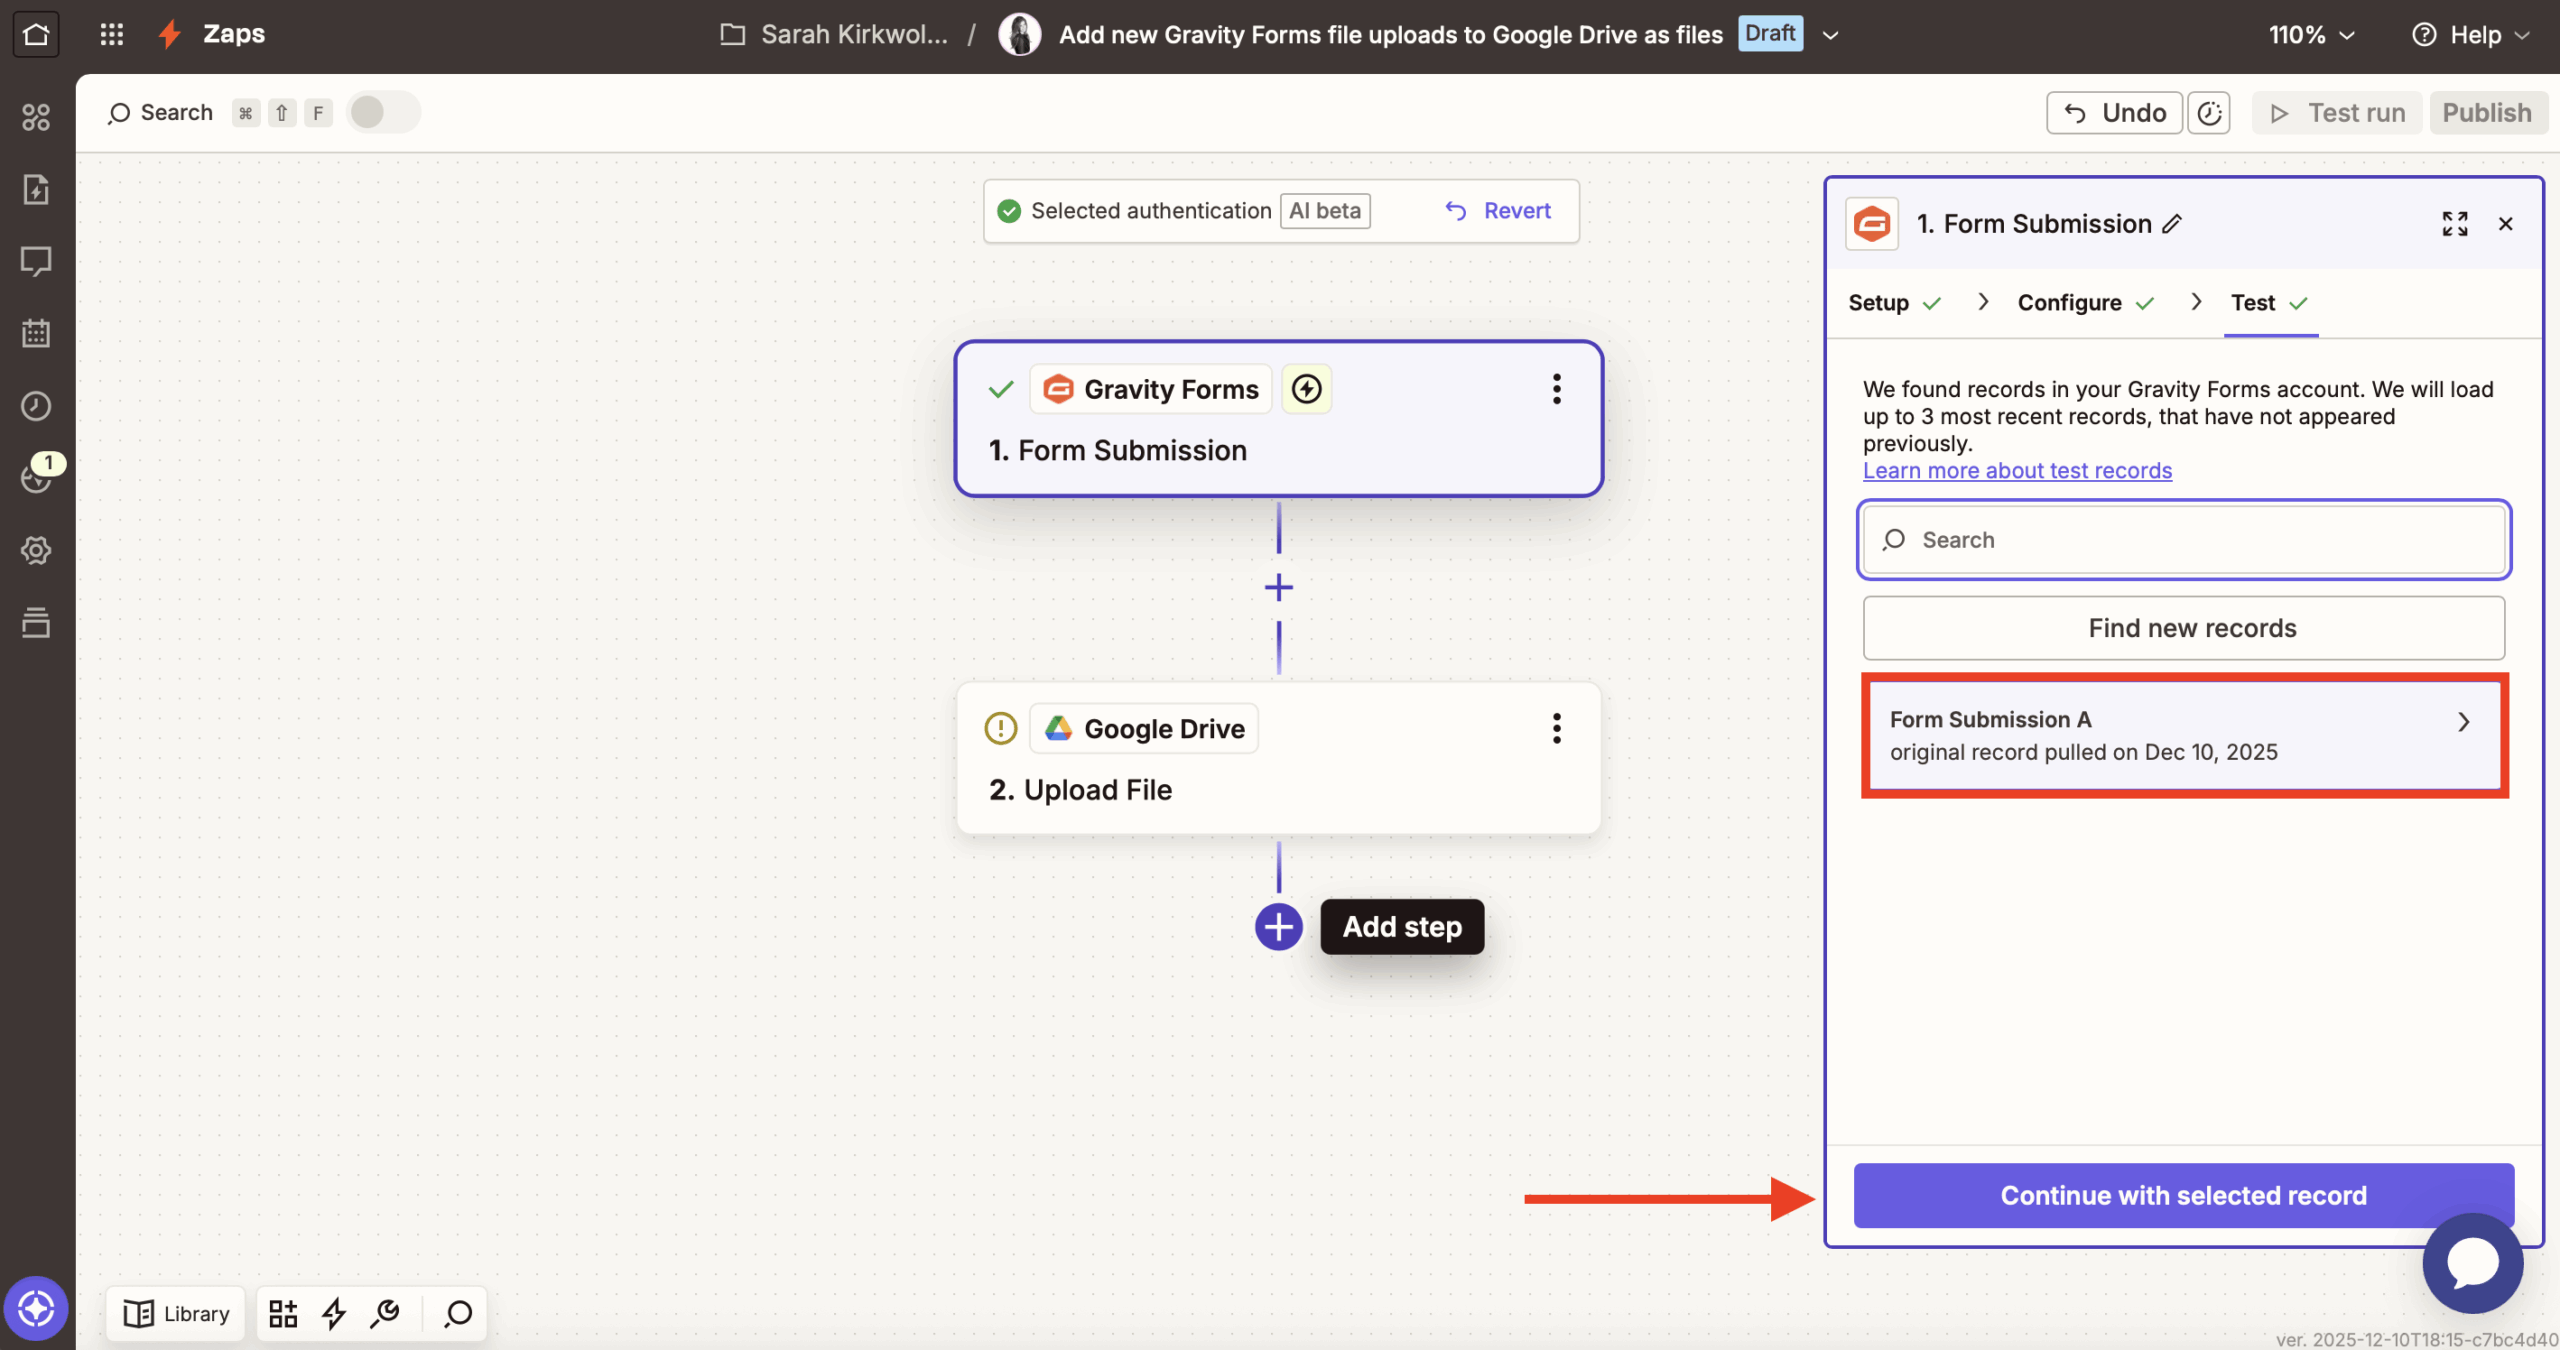Image resolution: width=2560 pixels, height=1350 pixels.
Task: Click Continue with selected record
Action: click(2183, 1195)
